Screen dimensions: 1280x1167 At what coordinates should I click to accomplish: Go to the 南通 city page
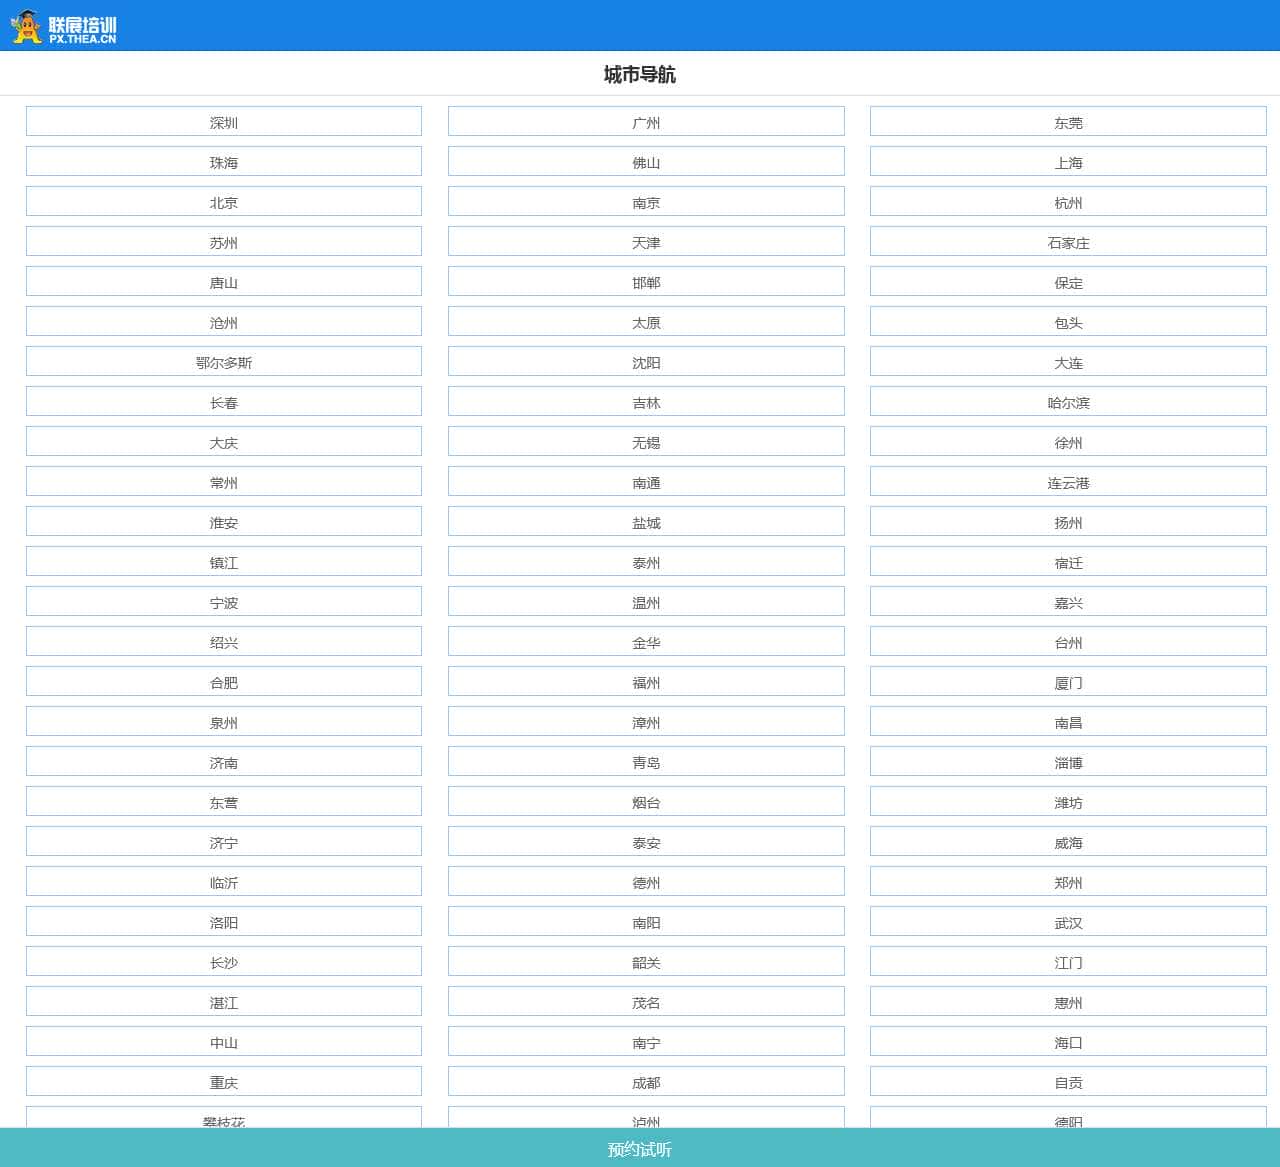(646, 482)
